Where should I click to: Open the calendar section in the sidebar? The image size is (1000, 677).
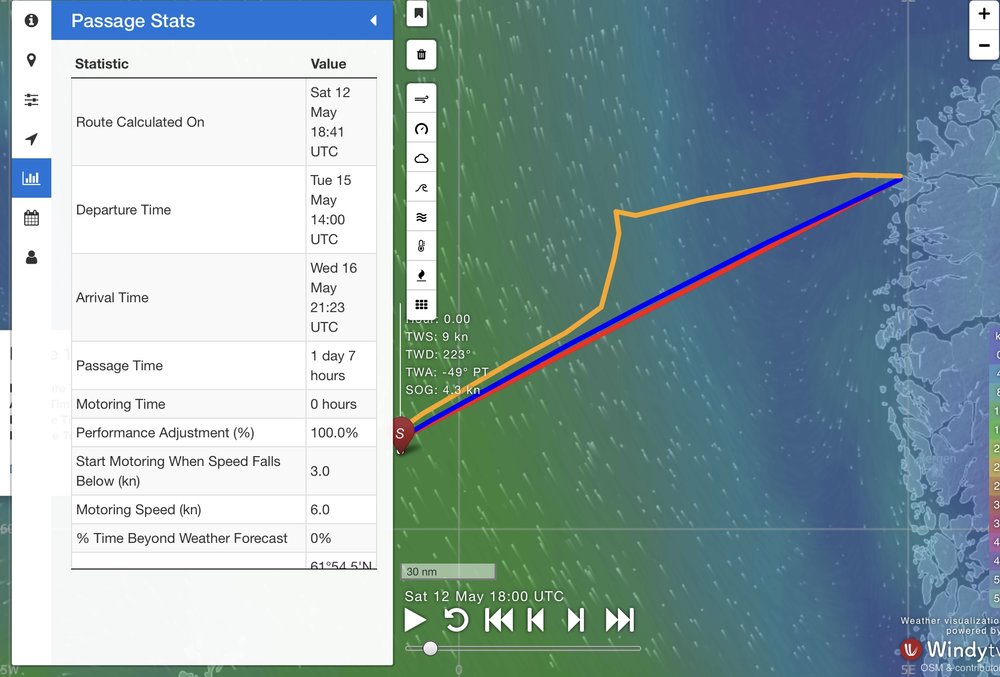tap(31, 218)
